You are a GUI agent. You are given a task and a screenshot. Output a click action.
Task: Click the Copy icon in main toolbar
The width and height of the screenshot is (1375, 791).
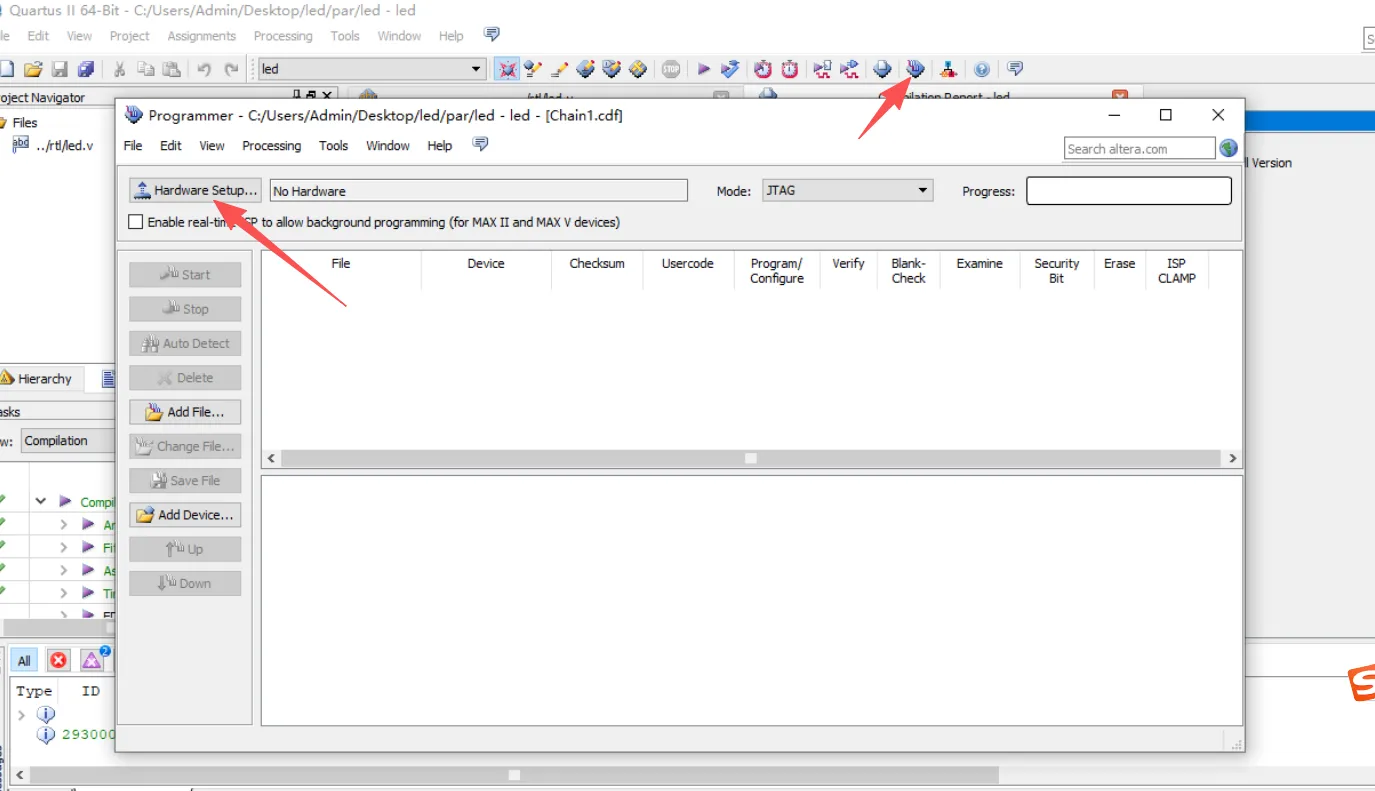(146, 69)
